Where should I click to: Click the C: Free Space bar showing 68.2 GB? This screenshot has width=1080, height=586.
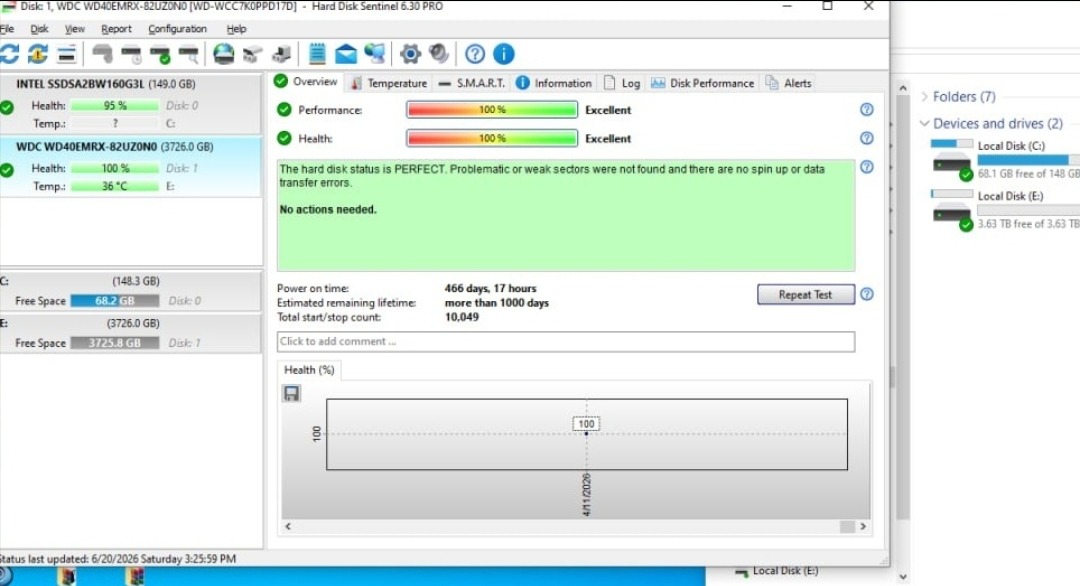[115, 301]
